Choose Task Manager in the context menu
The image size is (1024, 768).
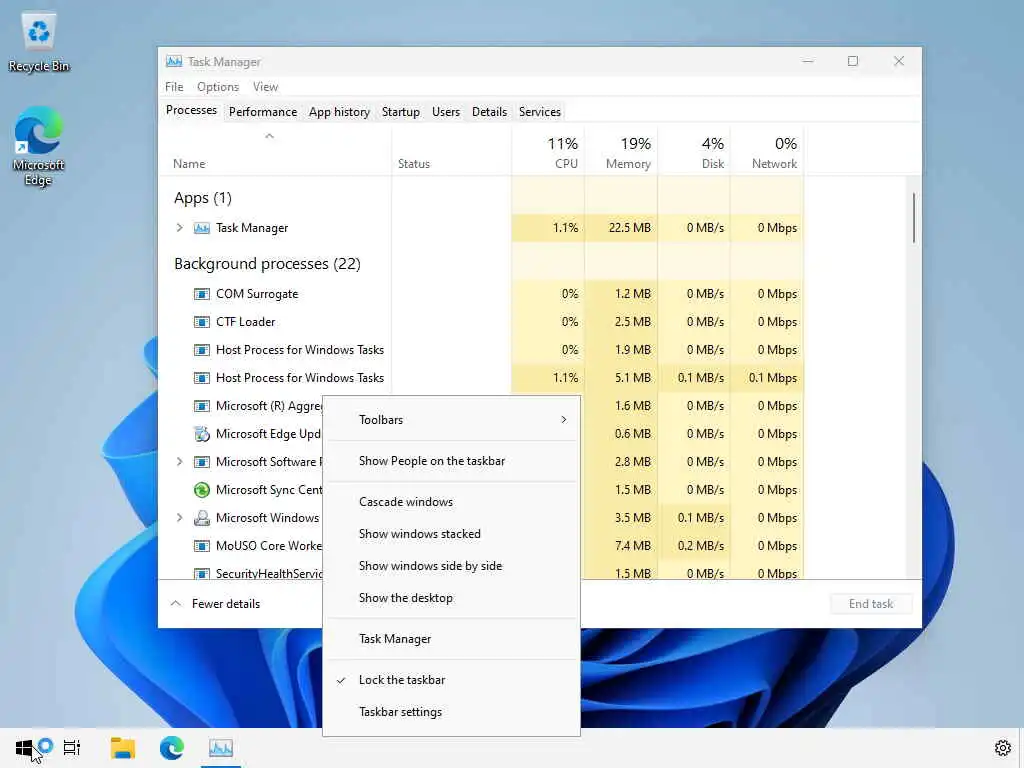(x=451, y=639)
